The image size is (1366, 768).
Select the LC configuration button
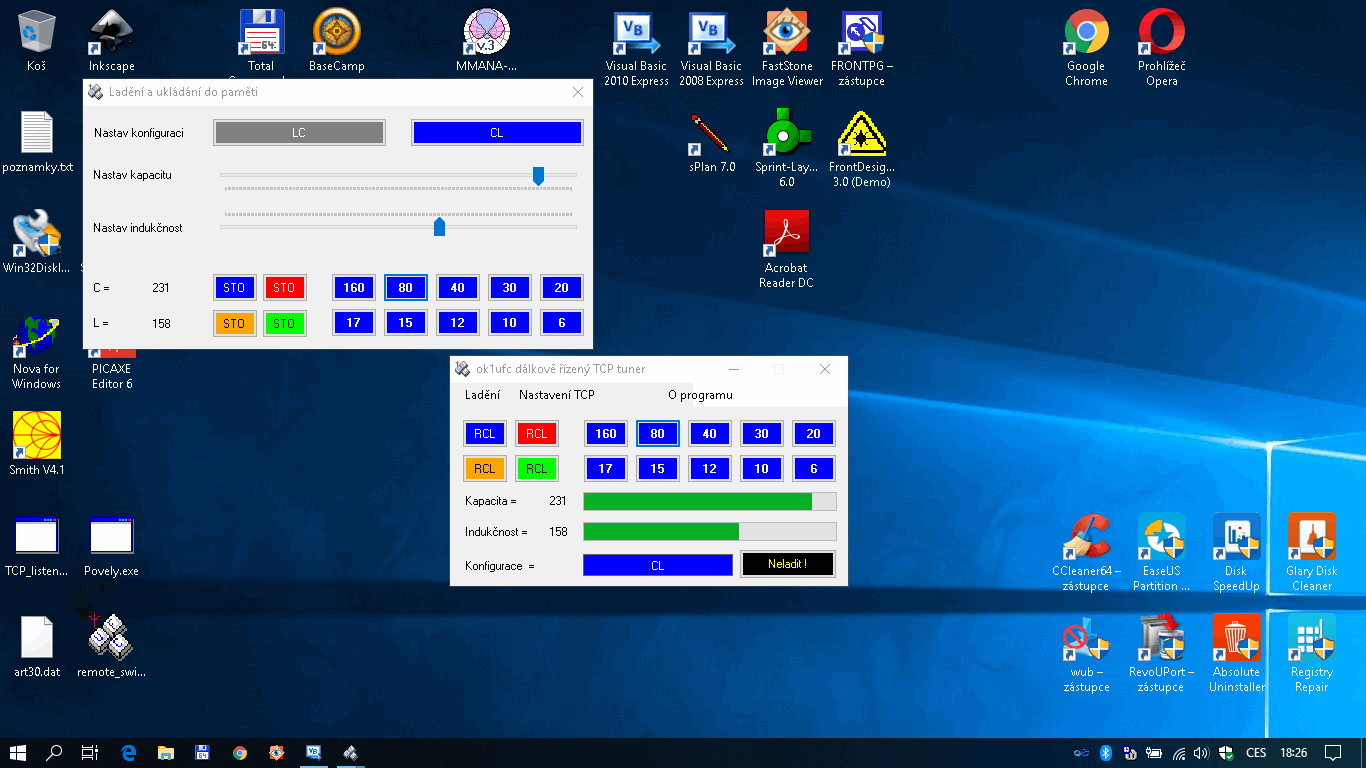click(299, 133)
